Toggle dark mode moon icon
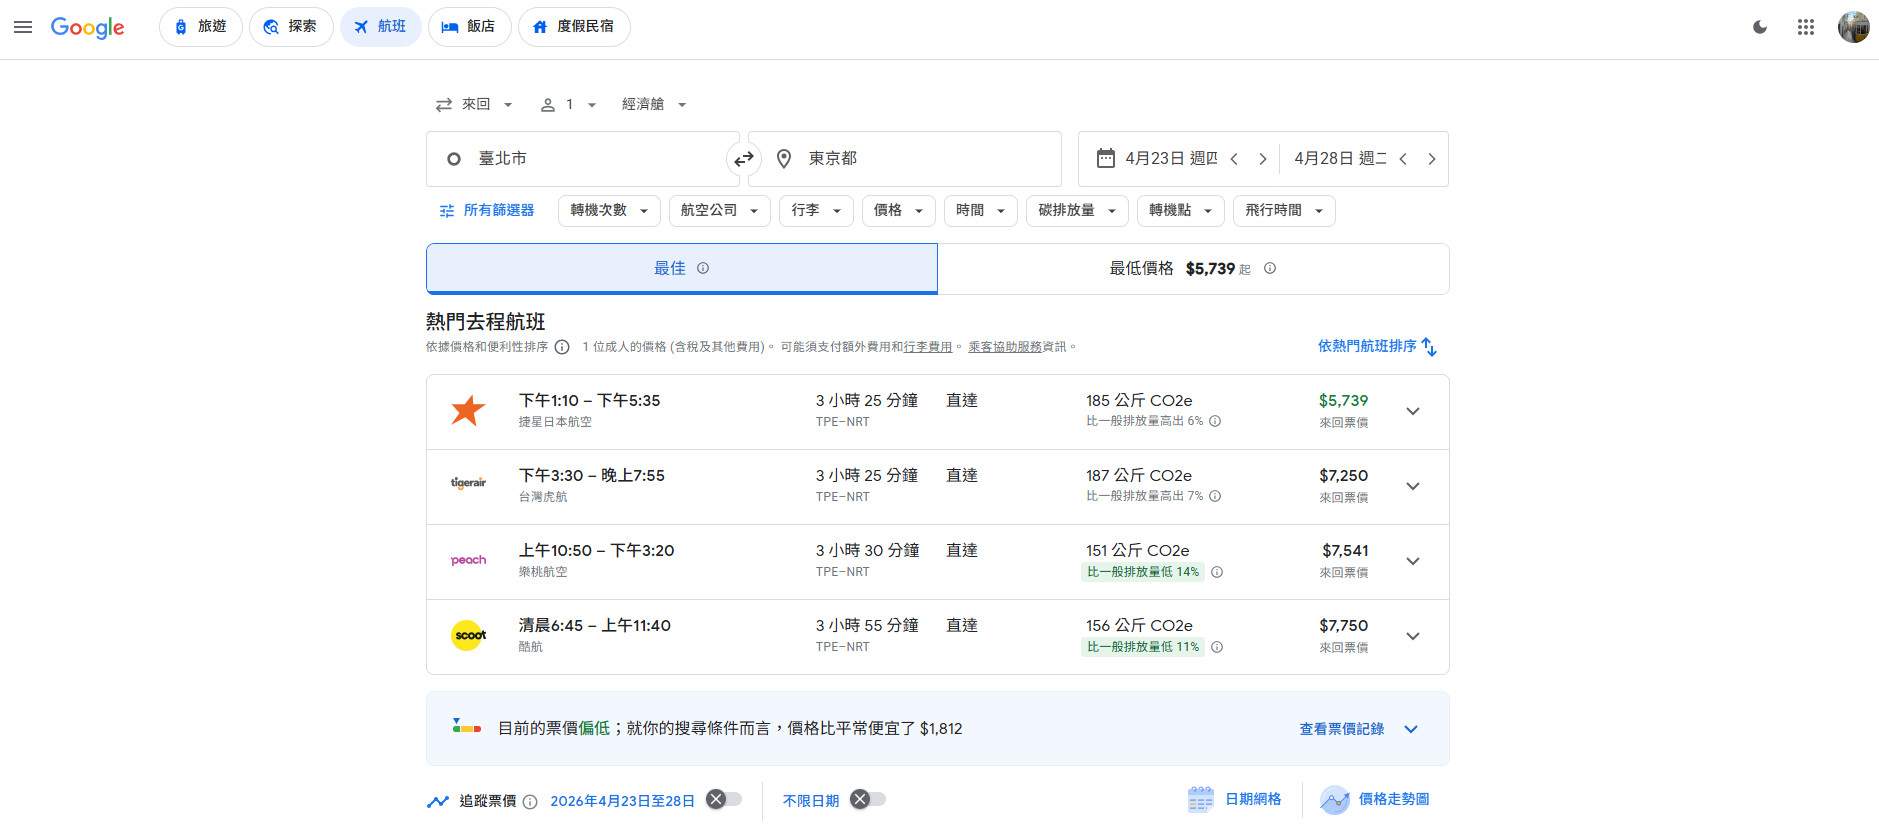Image resolution: width=1879 pixels, height=840 pixels. tap(1760, 27)
